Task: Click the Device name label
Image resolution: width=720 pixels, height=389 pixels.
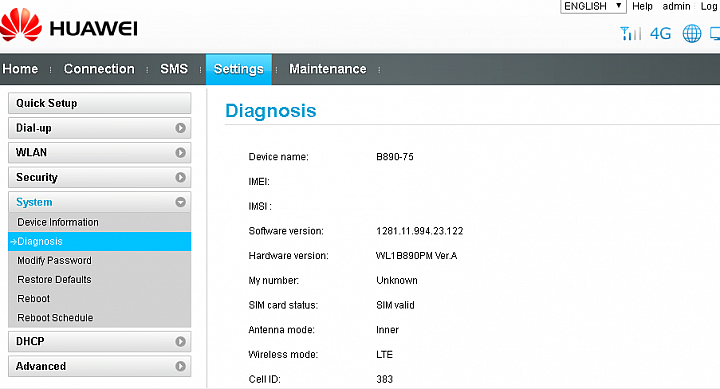Action: pos(279,157)
